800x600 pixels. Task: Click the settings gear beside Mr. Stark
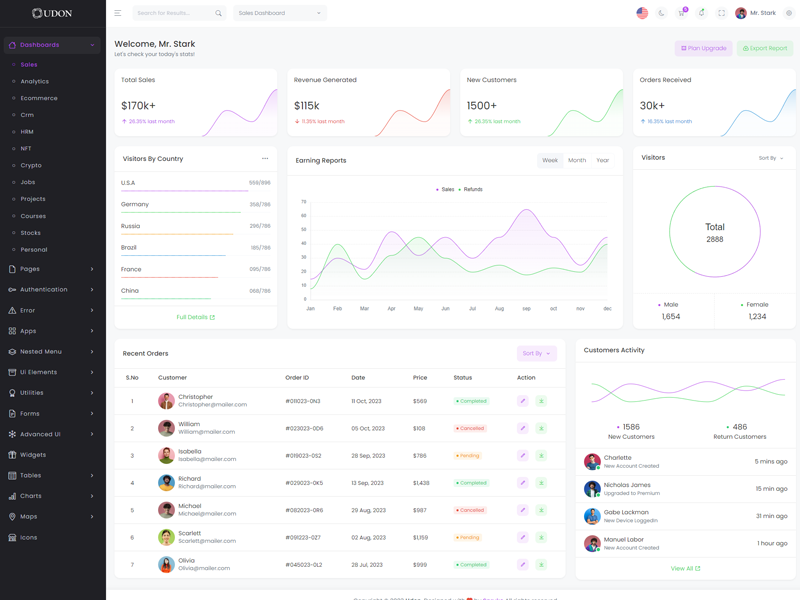point(789,13)
